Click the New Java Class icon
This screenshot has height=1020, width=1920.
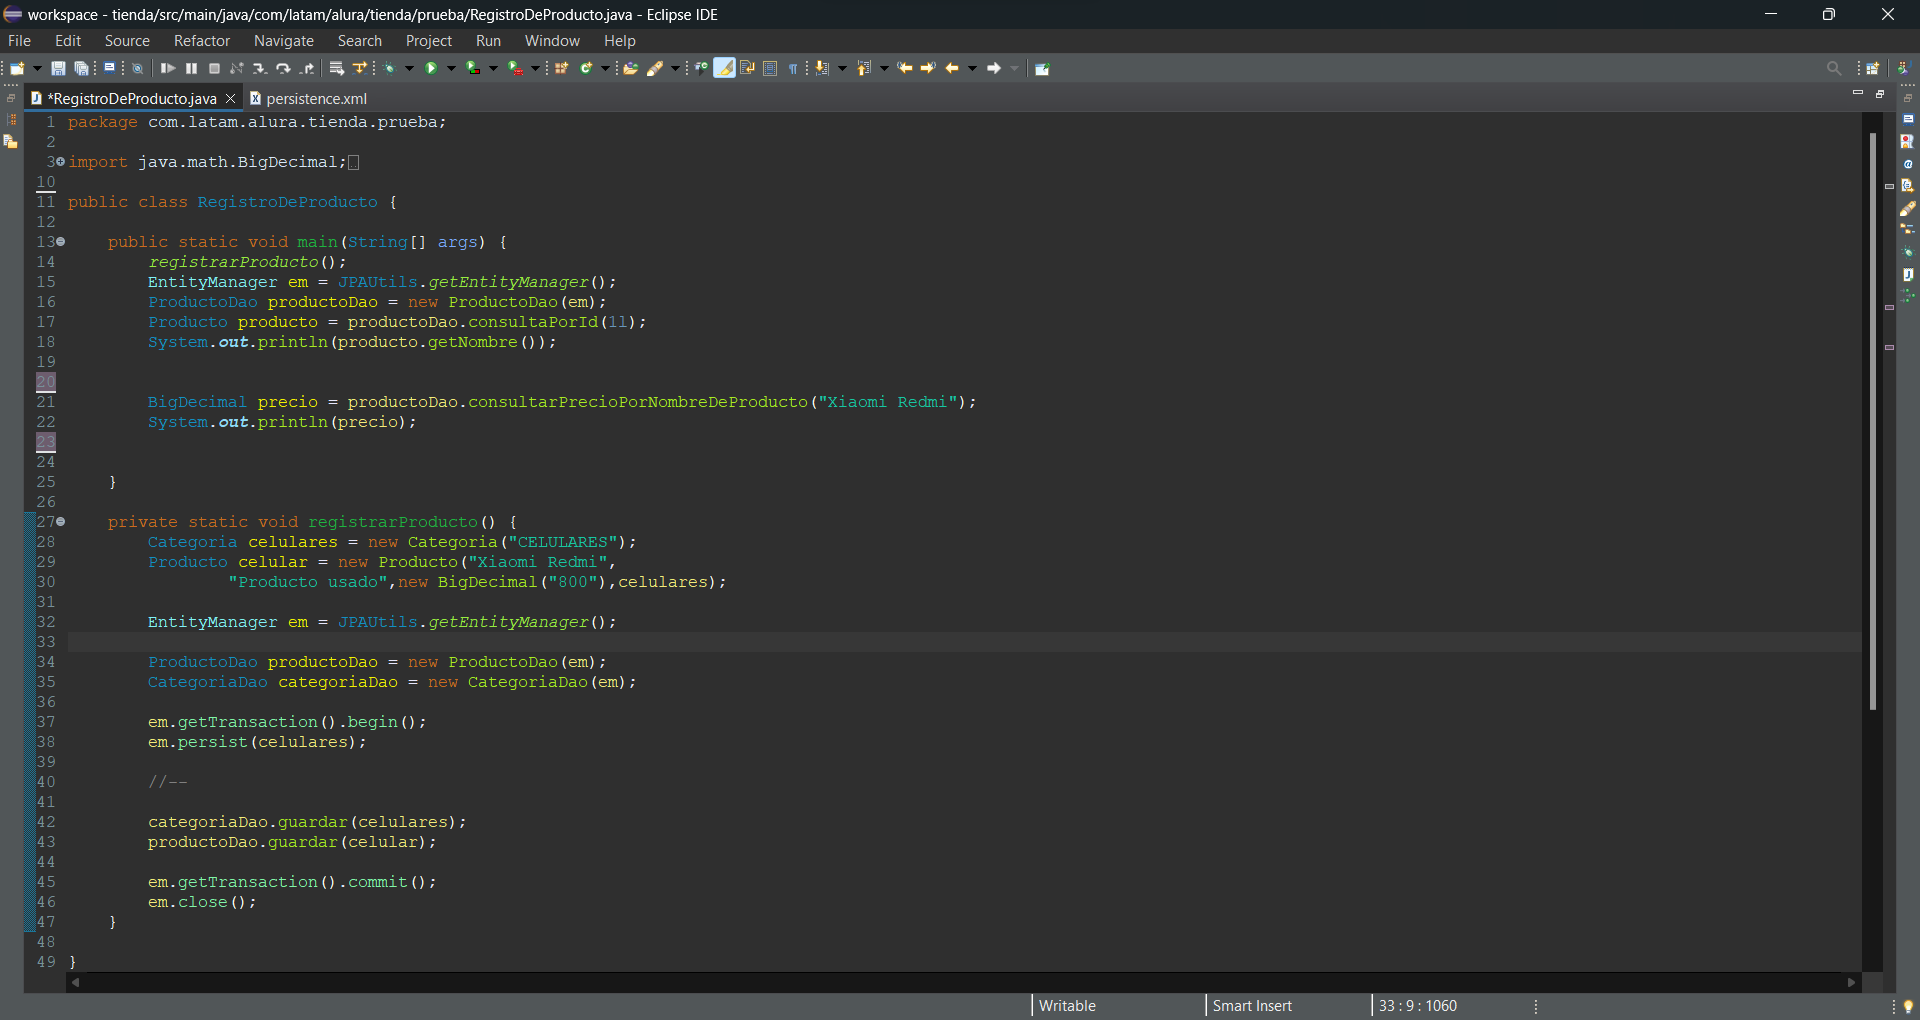click(586, 68)
